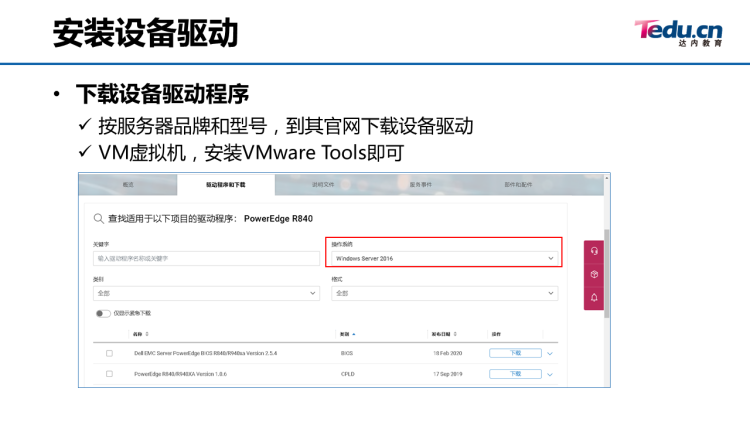Check the box for the Dell EMC Server BIOS row

point(109,353)
